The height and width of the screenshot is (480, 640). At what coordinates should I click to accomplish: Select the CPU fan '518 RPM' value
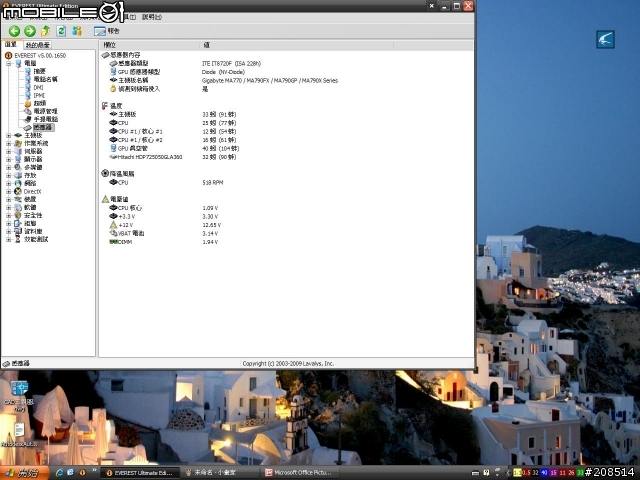coord(213,182)
